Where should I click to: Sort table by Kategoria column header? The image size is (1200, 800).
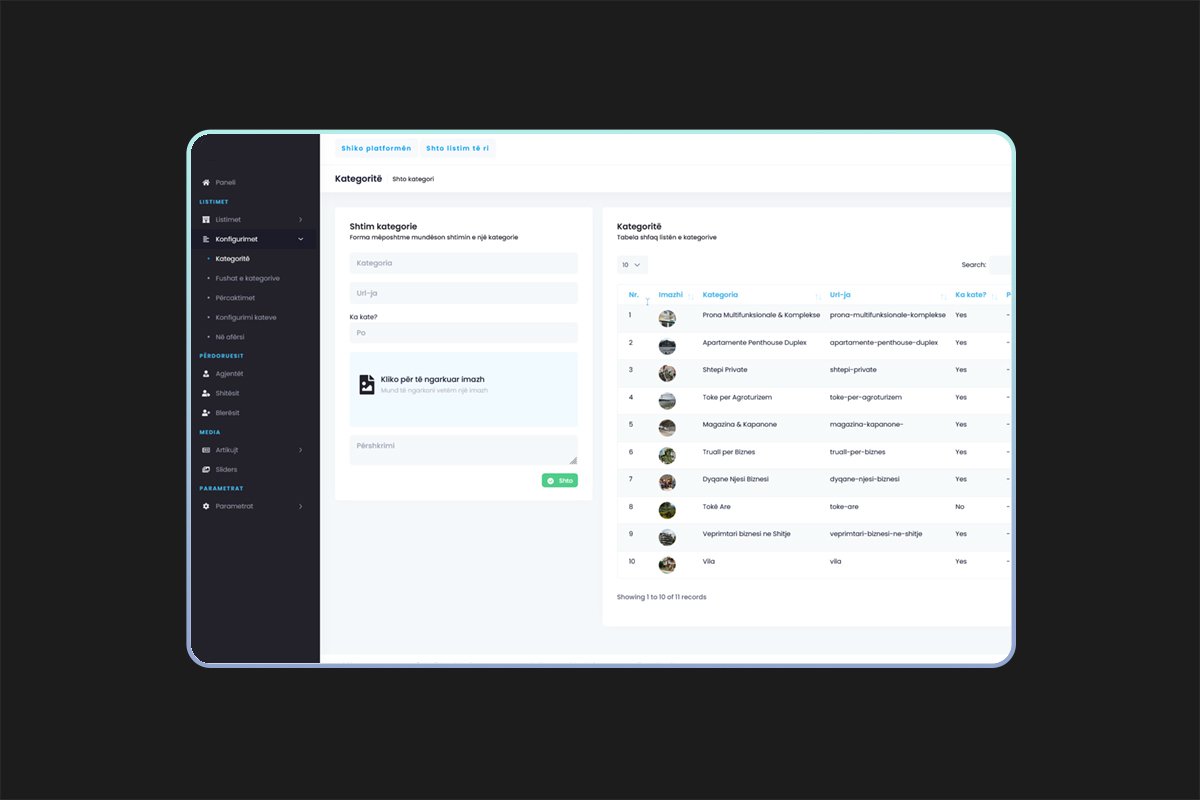coord(720,295)
